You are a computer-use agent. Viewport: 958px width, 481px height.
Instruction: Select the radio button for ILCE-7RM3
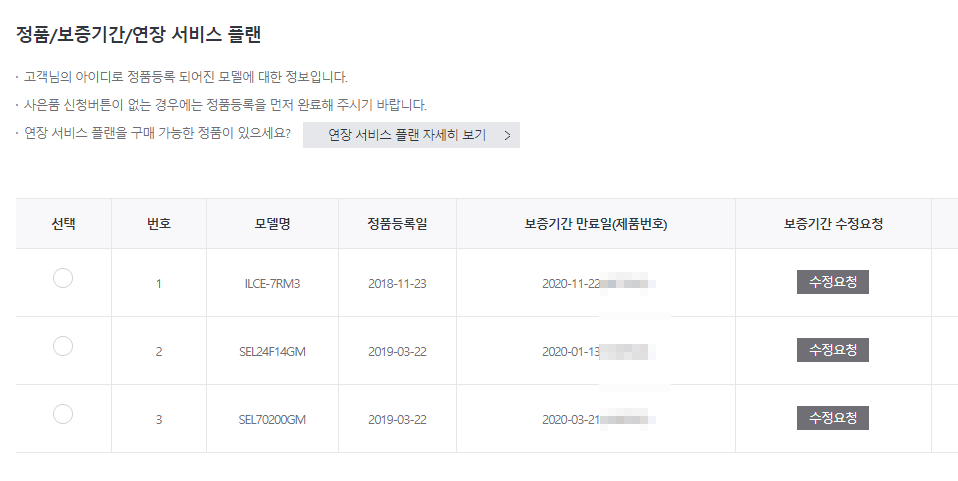[63, 278]
